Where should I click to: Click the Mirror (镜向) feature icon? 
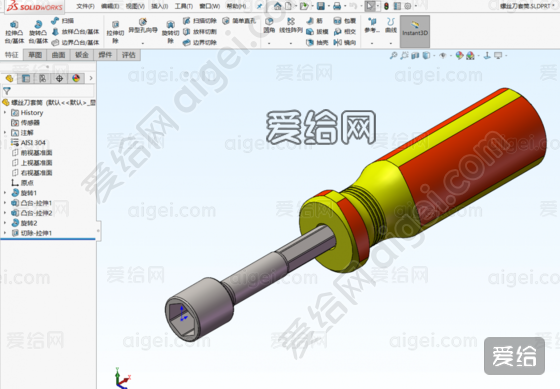pyautogui.click(x=345, y=43)
